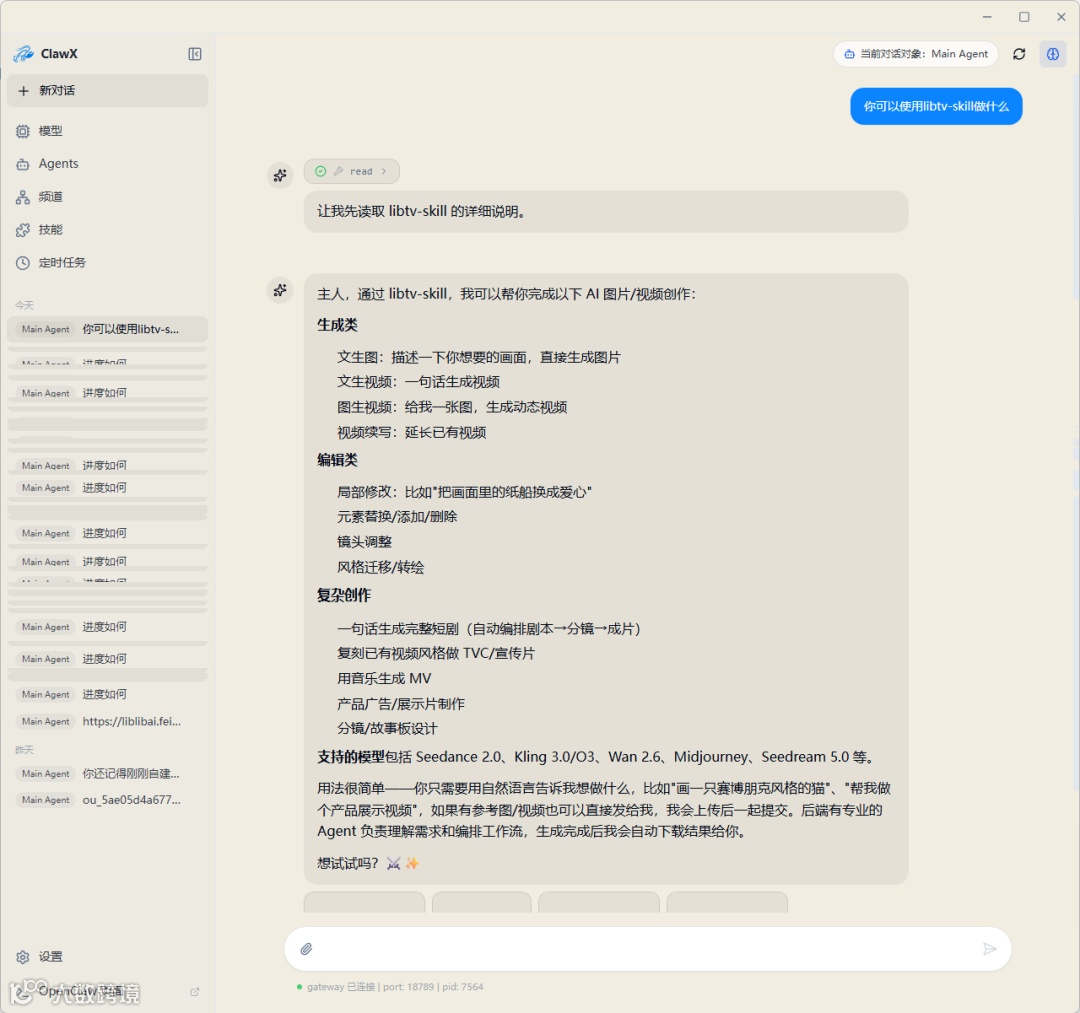The width and height of the screenshot is (1080, 1013).
Task: Click the heading 复杂创作
Action: (344, 595)
